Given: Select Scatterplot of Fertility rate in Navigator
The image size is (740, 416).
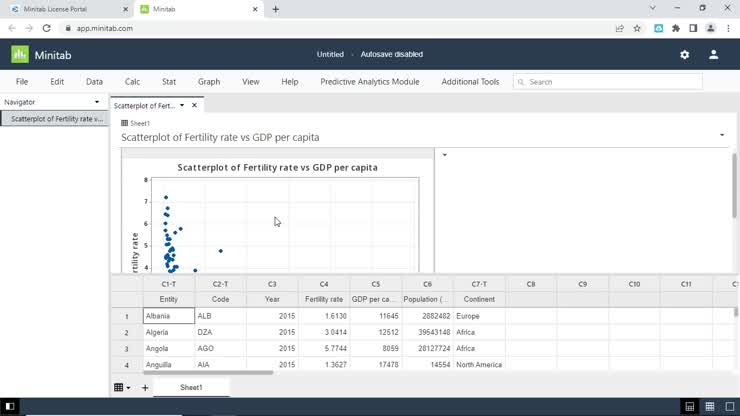Looking at the screenshot, I should [x=56, y=119].
